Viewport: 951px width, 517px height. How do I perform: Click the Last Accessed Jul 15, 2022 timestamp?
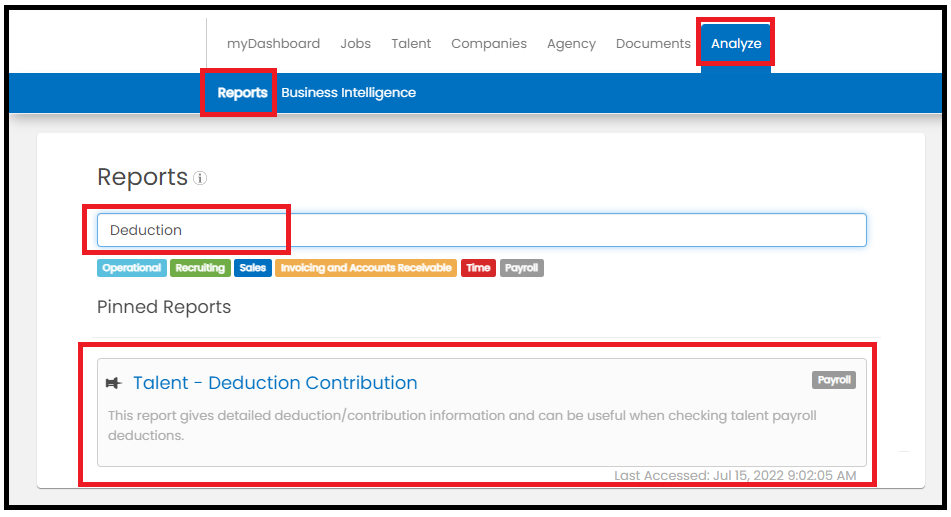[735, 475]
